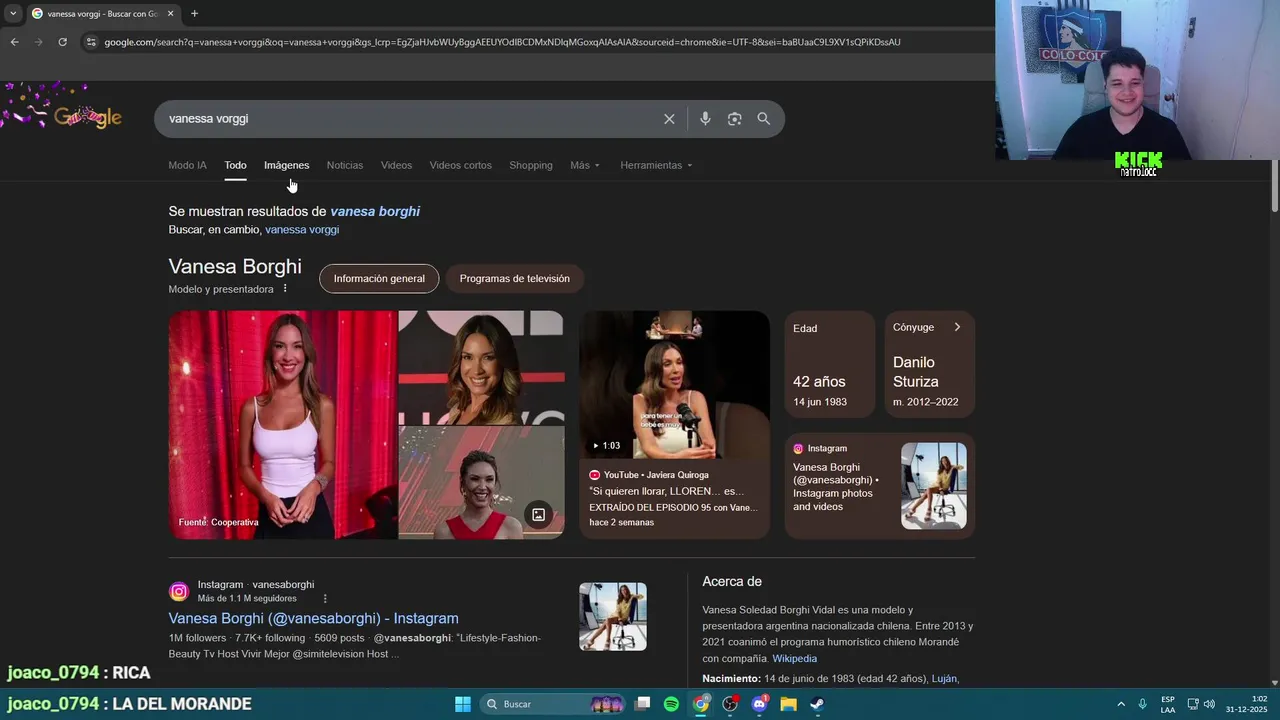The image size is (1280, 720).
Task: Expand the Cónyuge card chevron
Action: [x=957, y=327]
